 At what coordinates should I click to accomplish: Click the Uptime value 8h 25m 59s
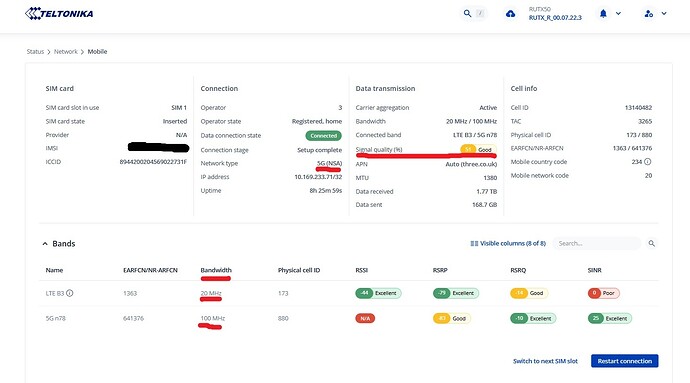point(325,190)
